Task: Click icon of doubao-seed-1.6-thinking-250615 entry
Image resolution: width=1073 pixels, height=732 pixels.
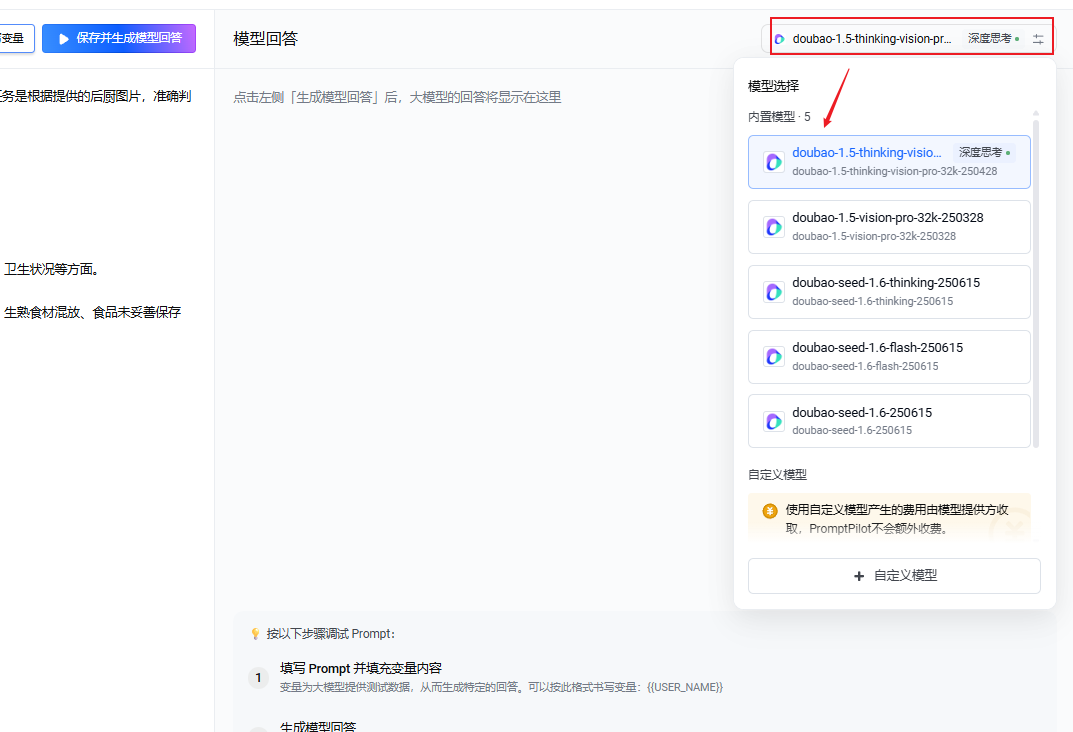Action: [x=774, y=292]
